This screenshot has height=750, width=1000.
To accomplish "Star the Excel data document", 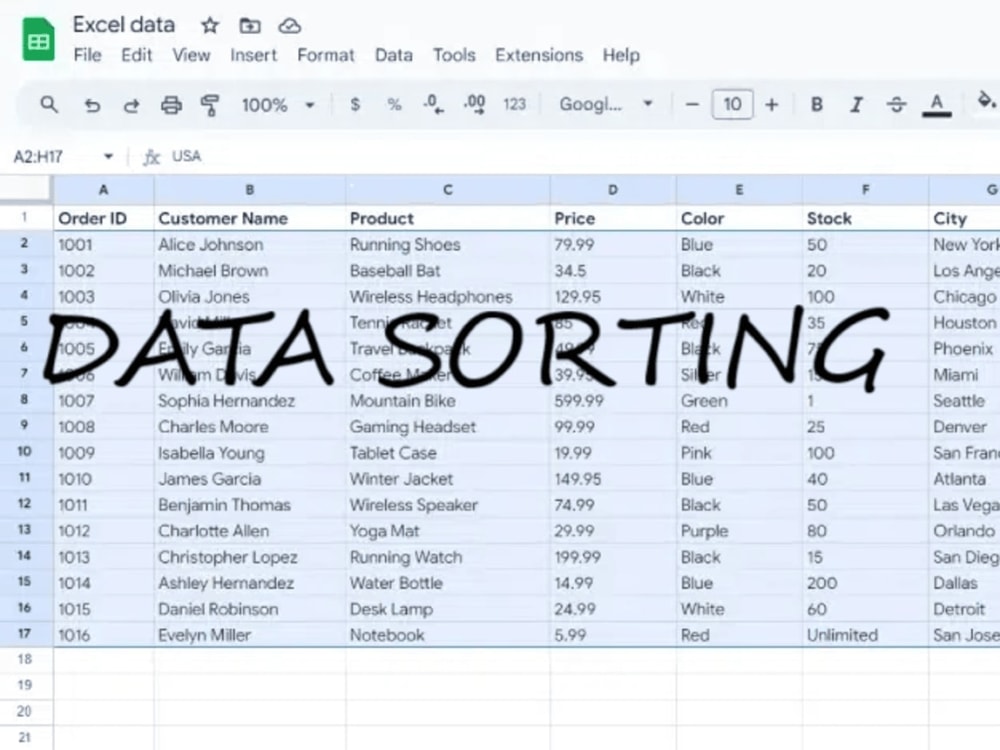I will coord(210,26).
